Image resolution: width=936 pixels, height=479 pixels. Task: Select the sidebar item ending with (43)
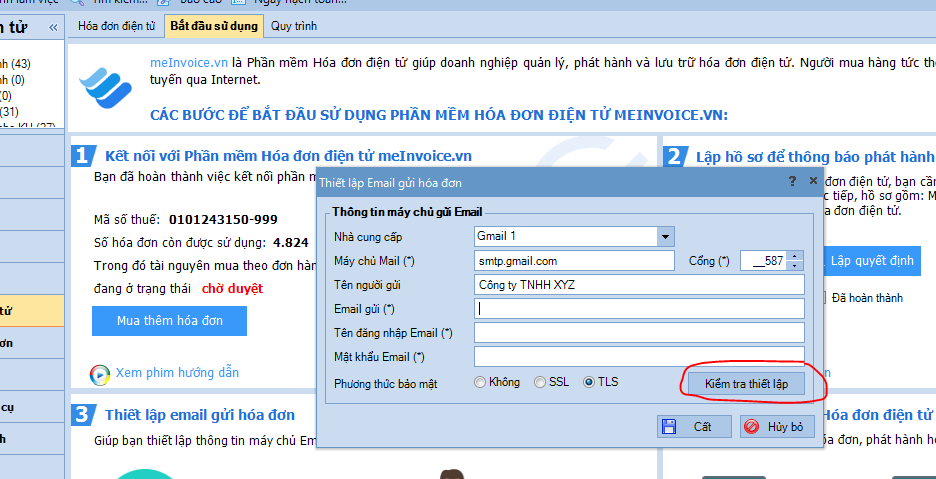click(16, 64)
